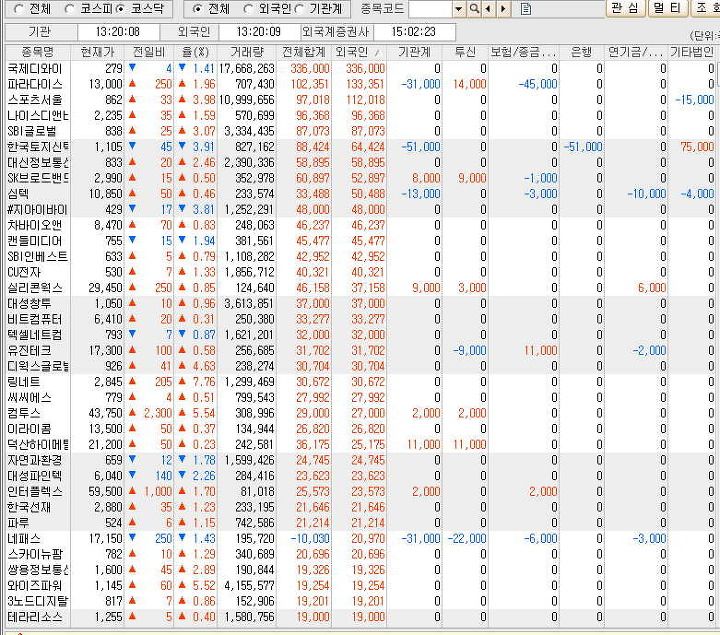Go to next stock with right arrow
720x635 pixels.
click(x=503, y=9)
